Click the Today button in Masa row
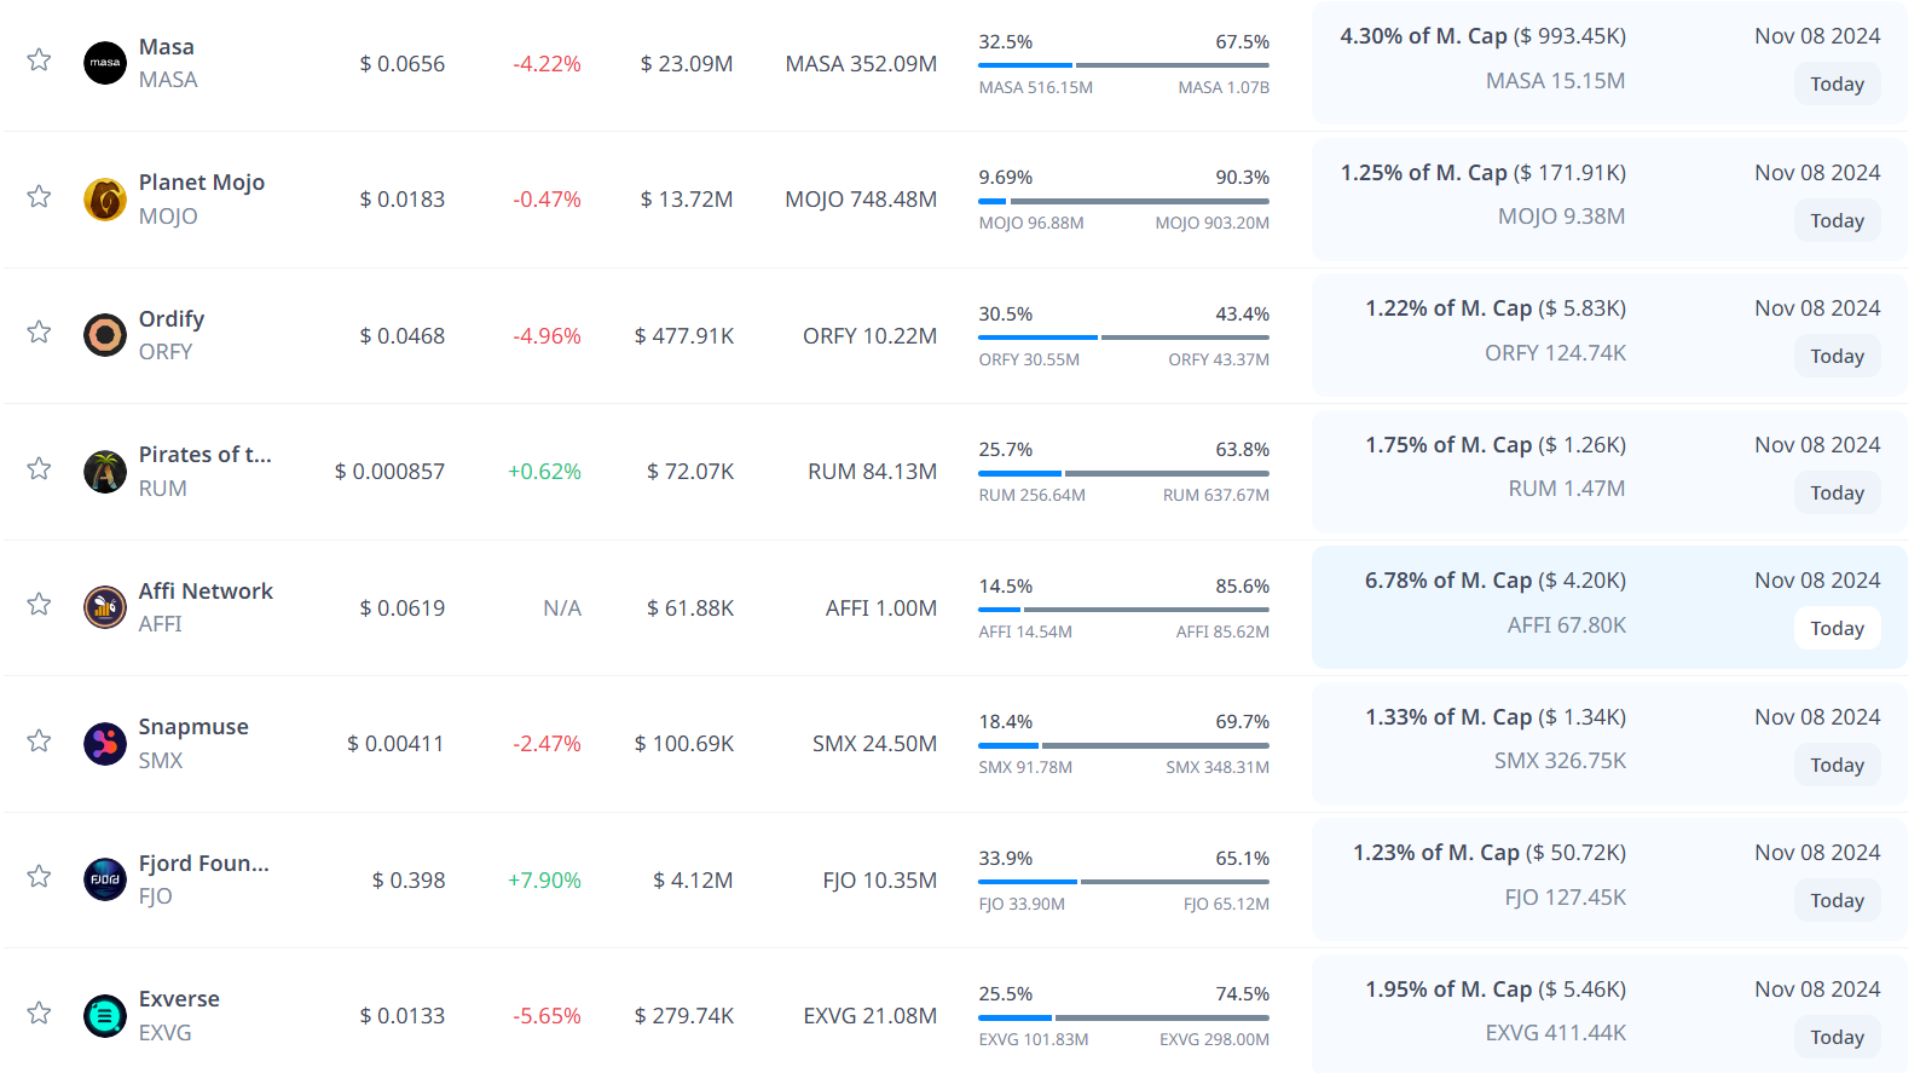 pyautogui.click(x=1836, y=84)
